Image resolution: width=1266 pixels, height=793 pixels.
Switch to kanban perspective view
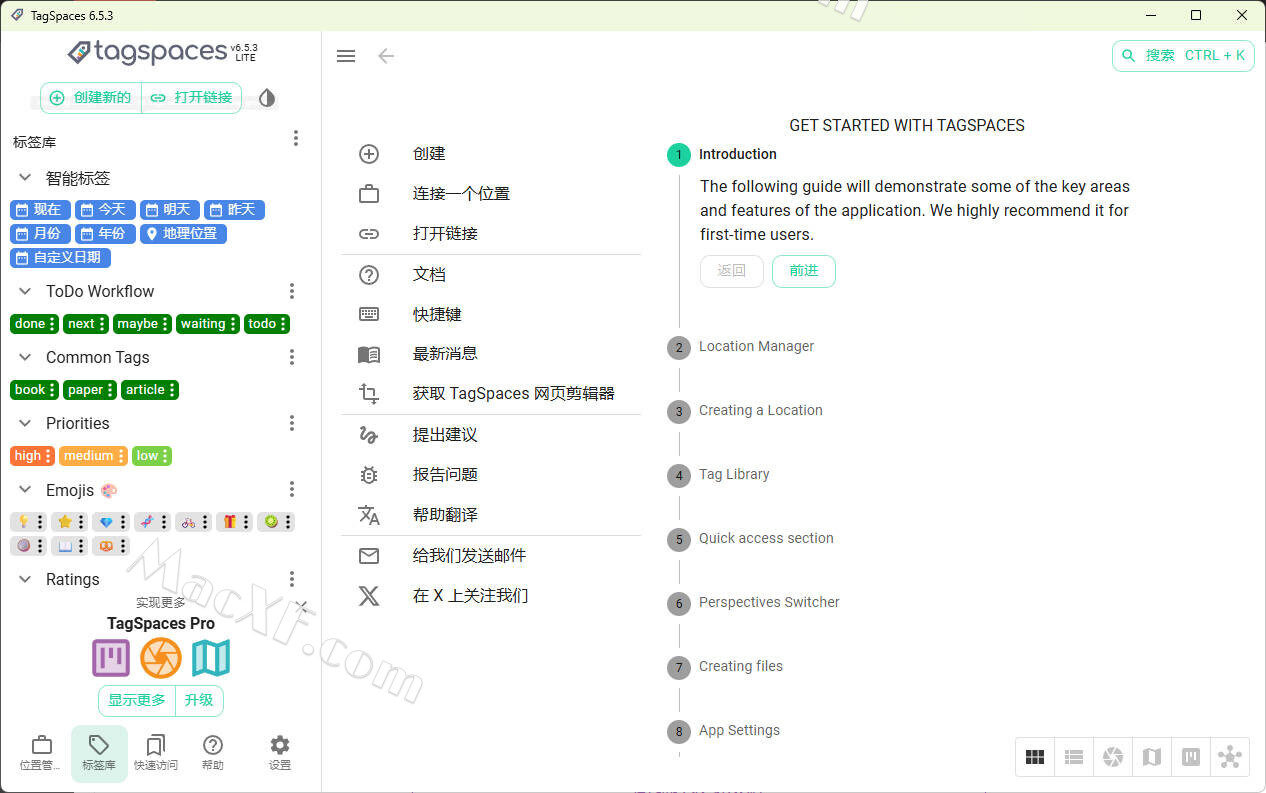[1191, 757]
